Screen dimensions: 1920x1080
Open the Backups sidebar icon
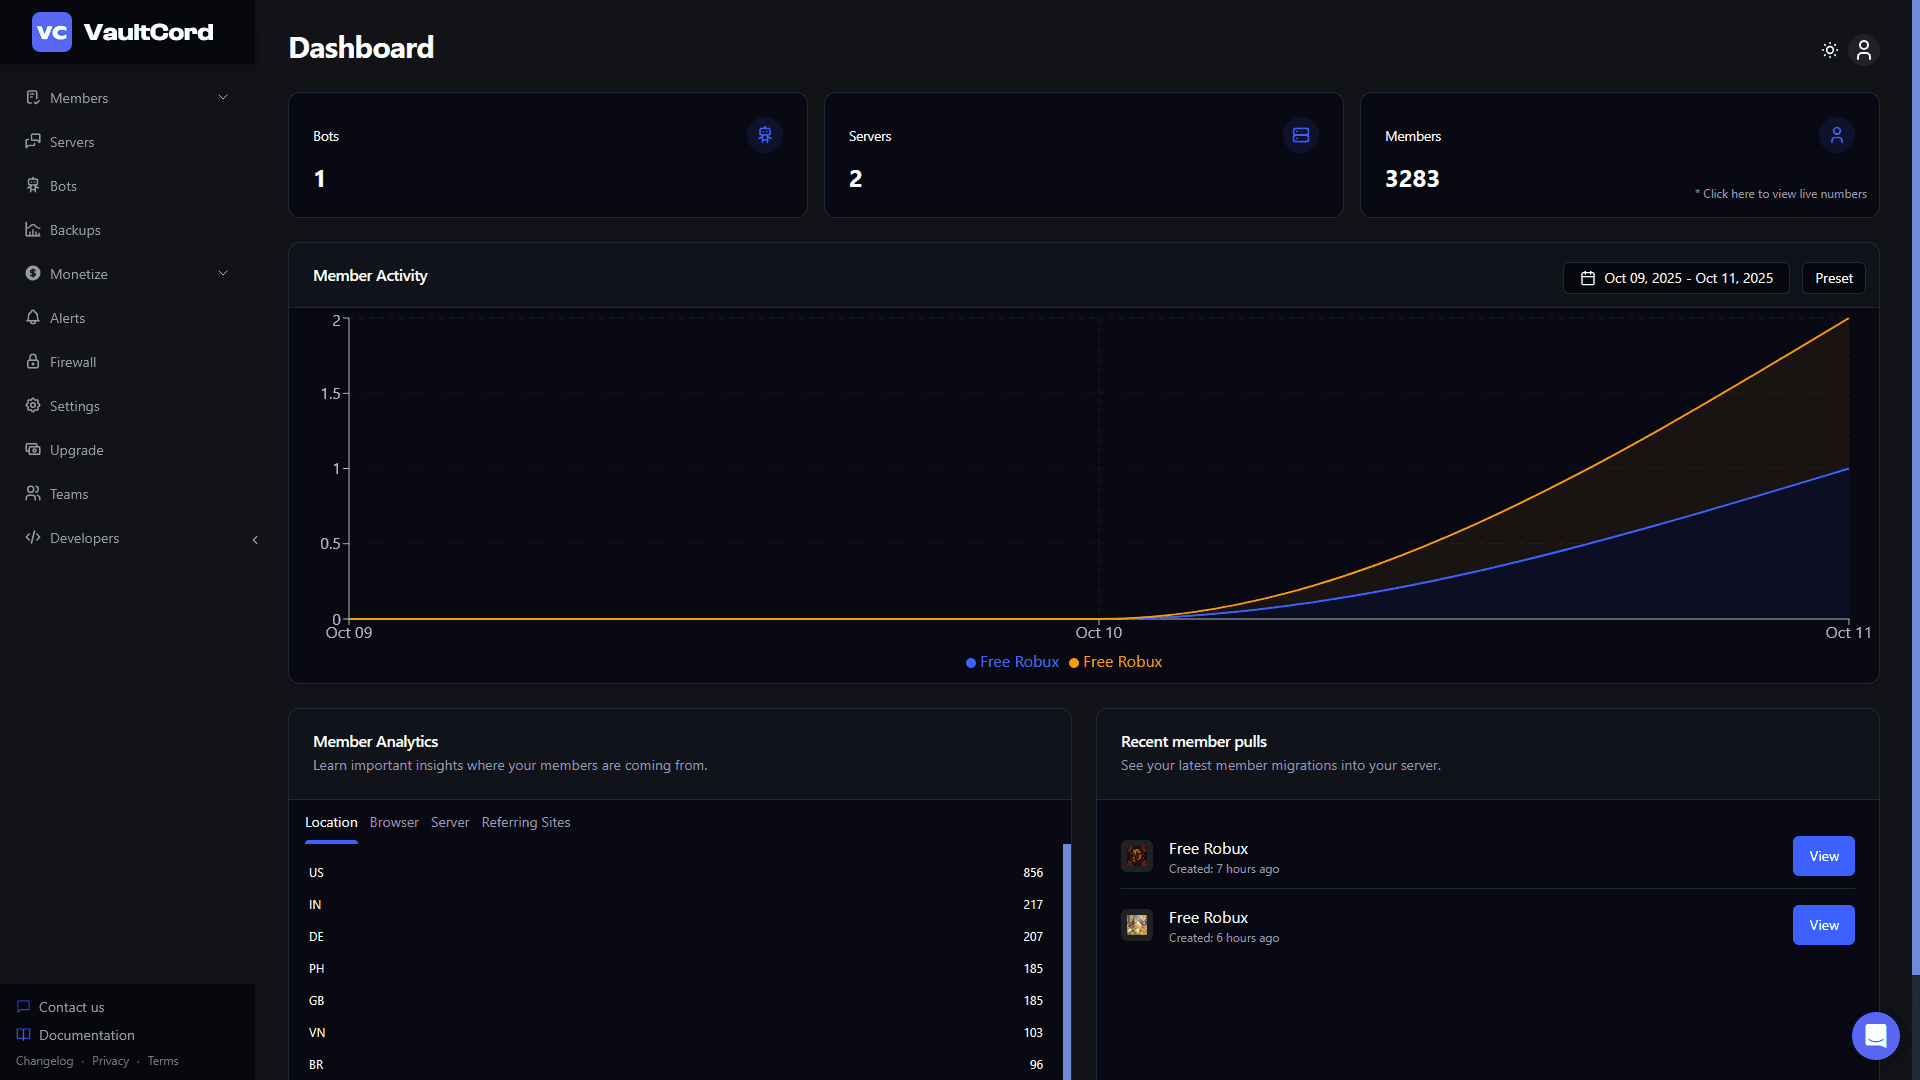(x=33, y=229)
